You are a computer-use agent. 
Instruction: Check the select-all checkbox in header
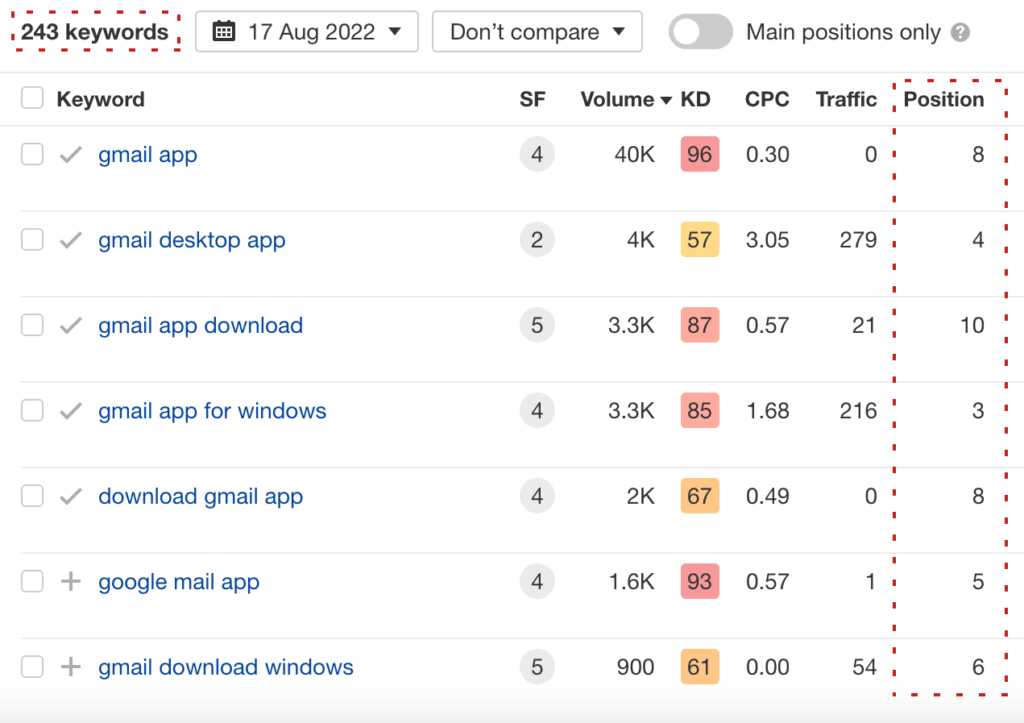pos(32,98)
